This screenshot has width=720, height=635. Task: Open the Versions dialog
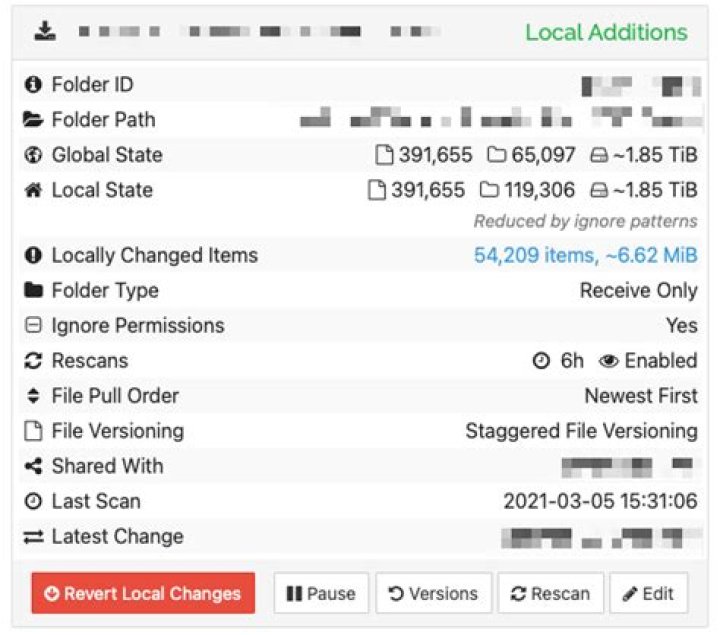[433, 593]
